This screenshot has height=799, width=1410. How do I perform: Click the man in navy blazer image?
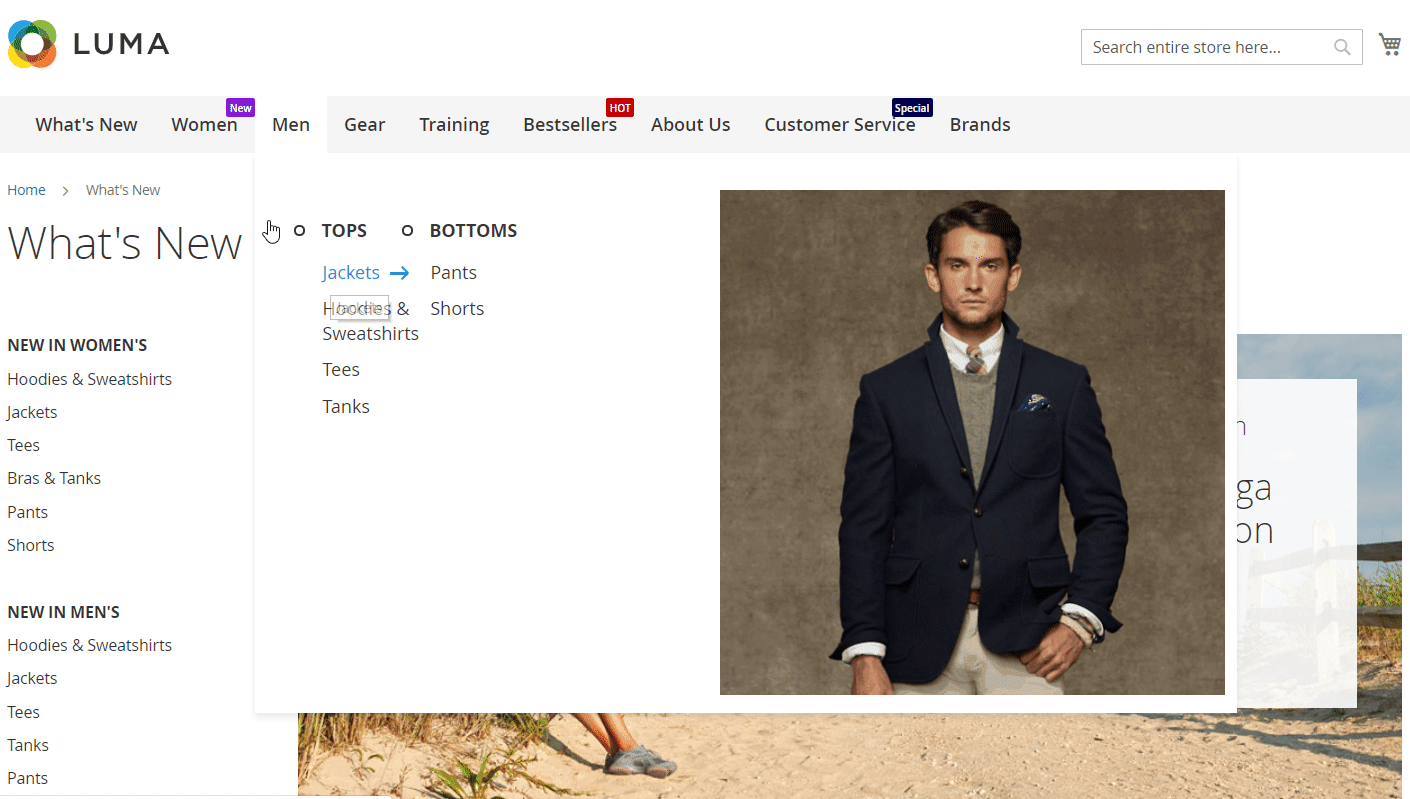[972, 442]
